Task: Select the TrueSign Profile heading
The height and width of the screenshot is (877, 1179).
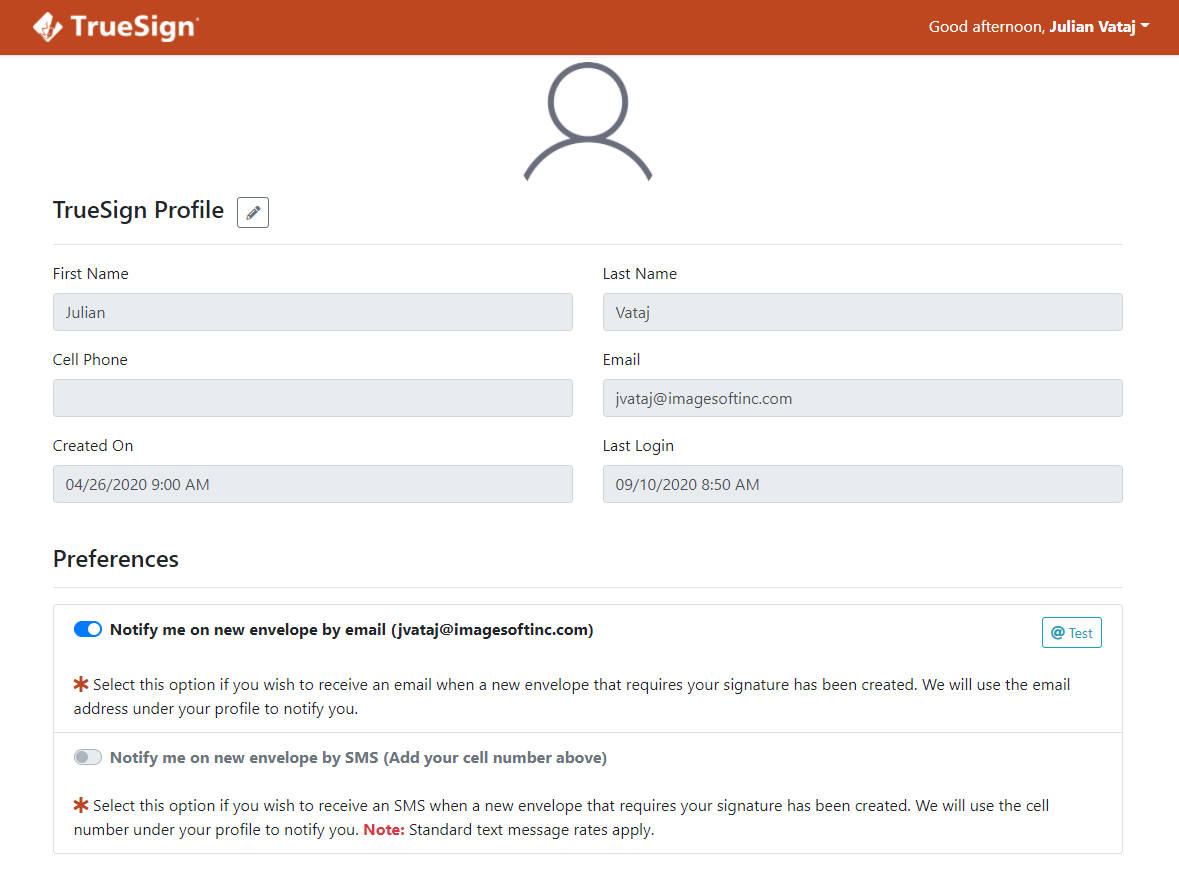Action: [x=138, y=210]
